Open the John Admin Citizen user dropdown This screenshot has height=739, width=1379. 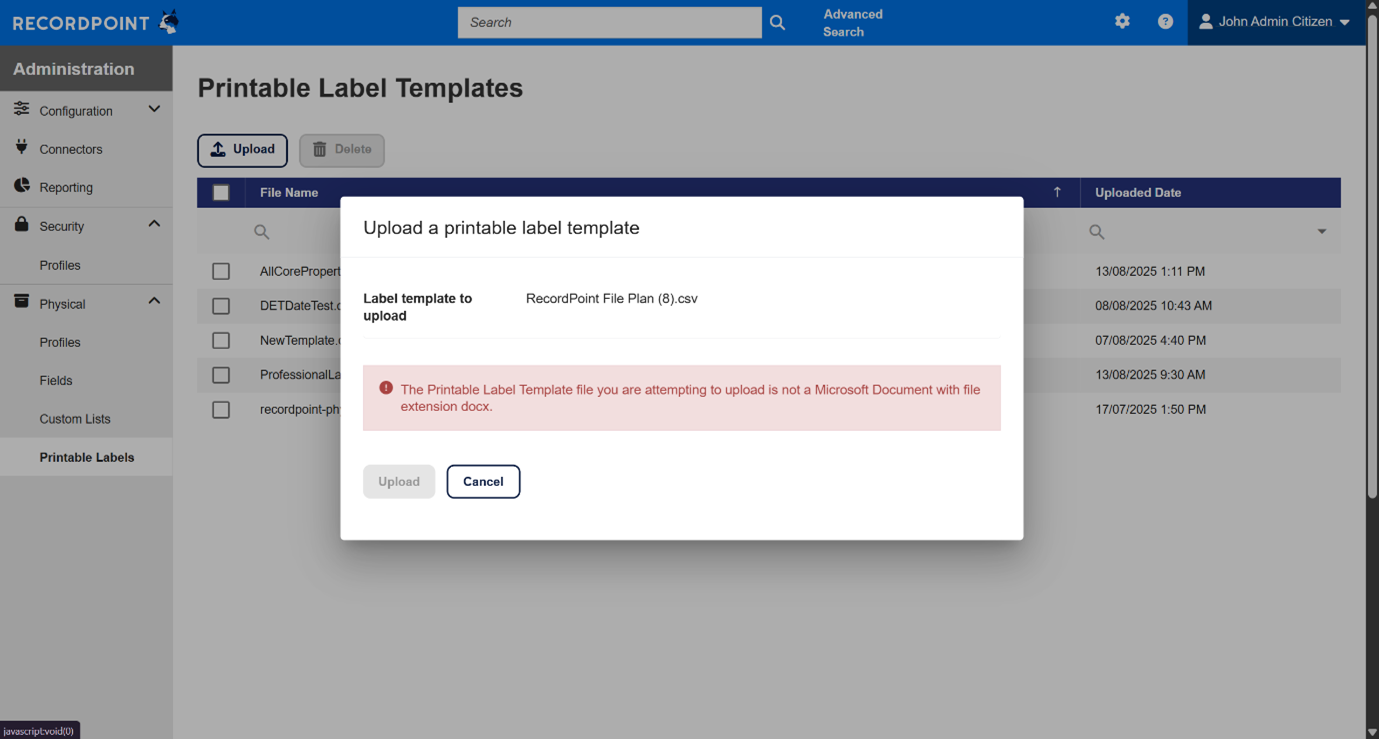tap(1275, 22)
